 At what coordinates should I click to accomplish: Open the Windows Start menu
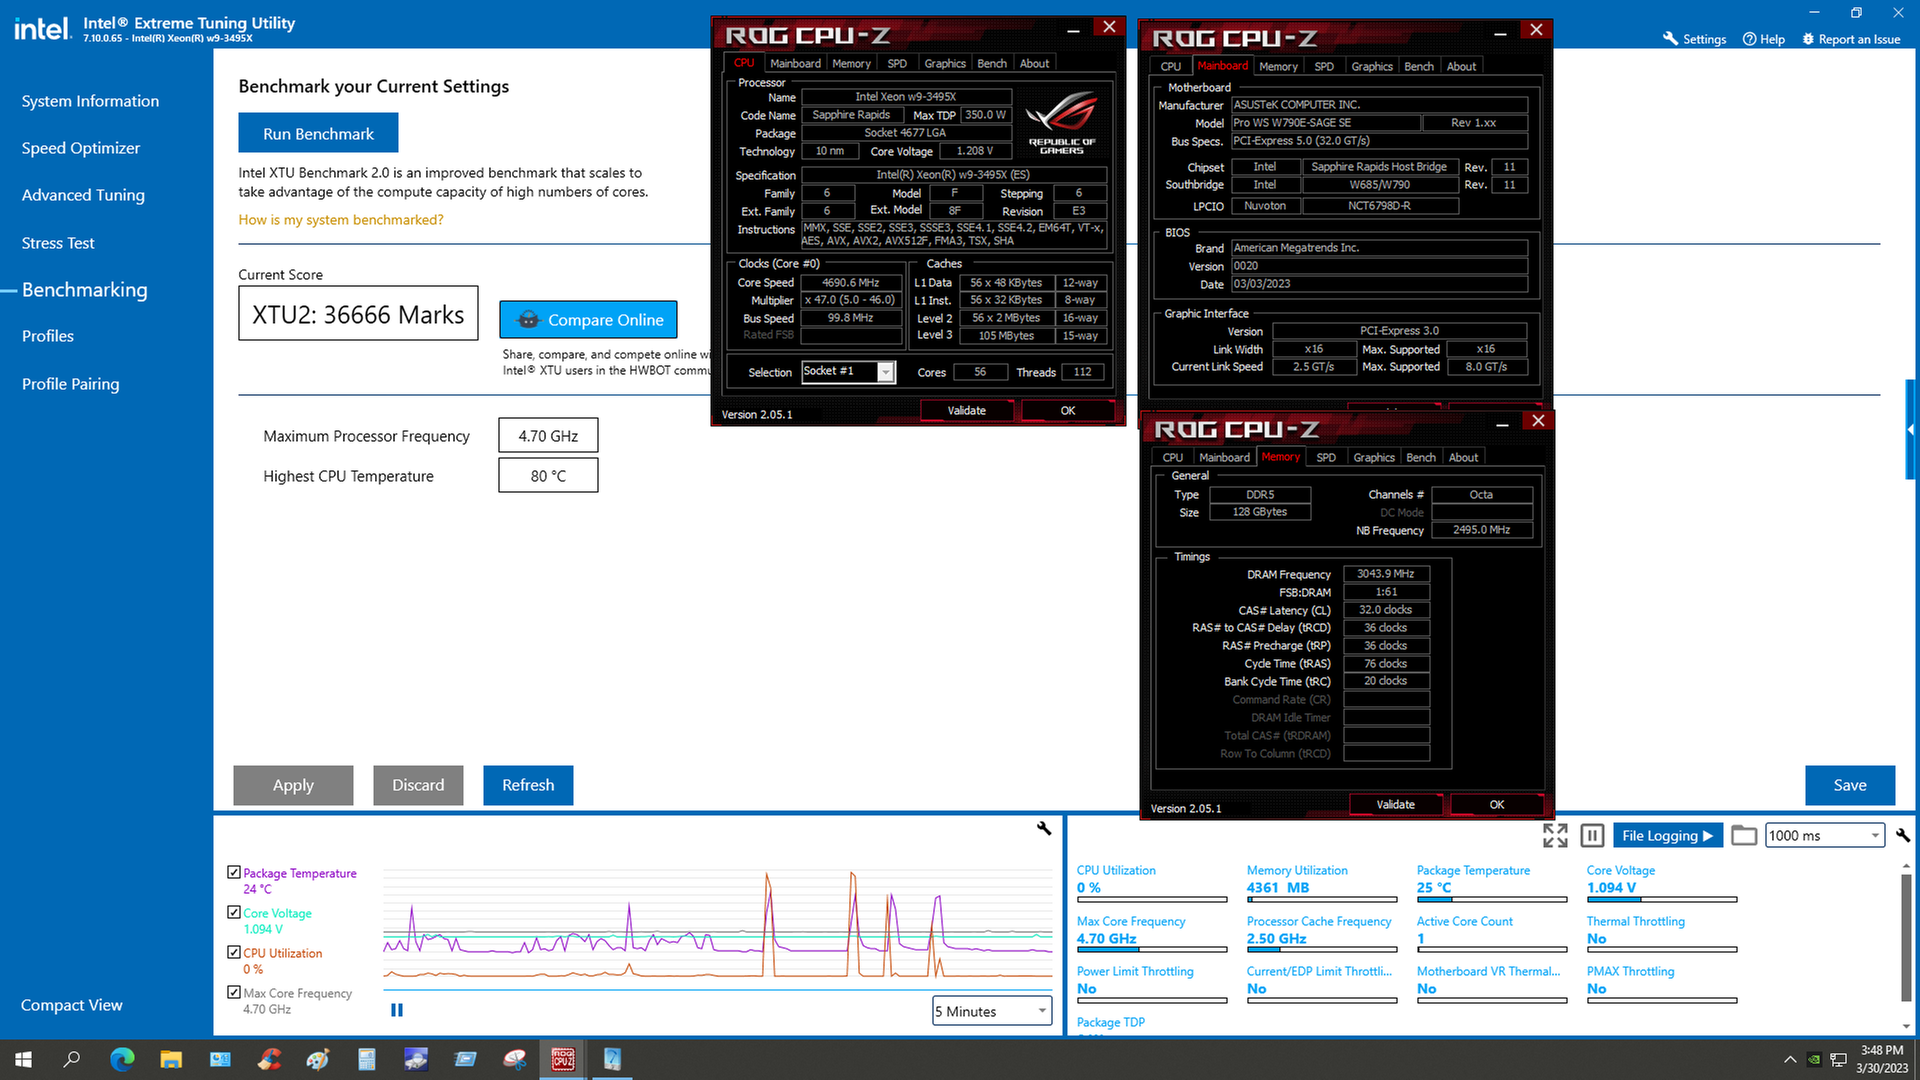[x=23, y=1059]
